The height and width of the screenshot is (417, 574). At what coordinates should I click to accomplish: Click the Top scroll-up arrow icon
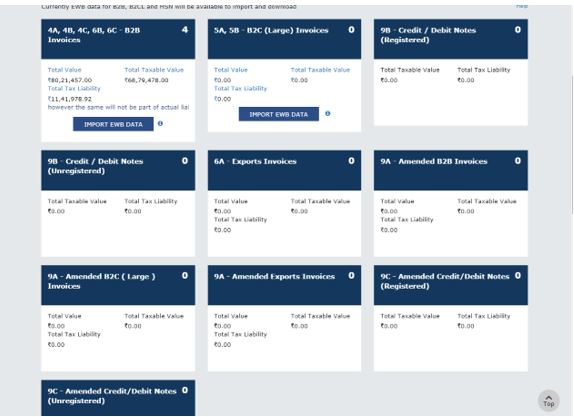coord(548,401)
